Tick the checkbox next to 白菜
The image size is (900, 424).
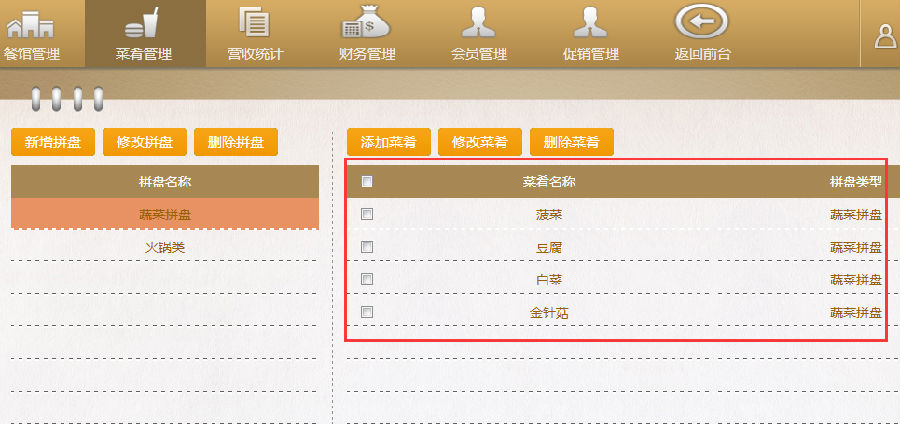coord(367,279)
